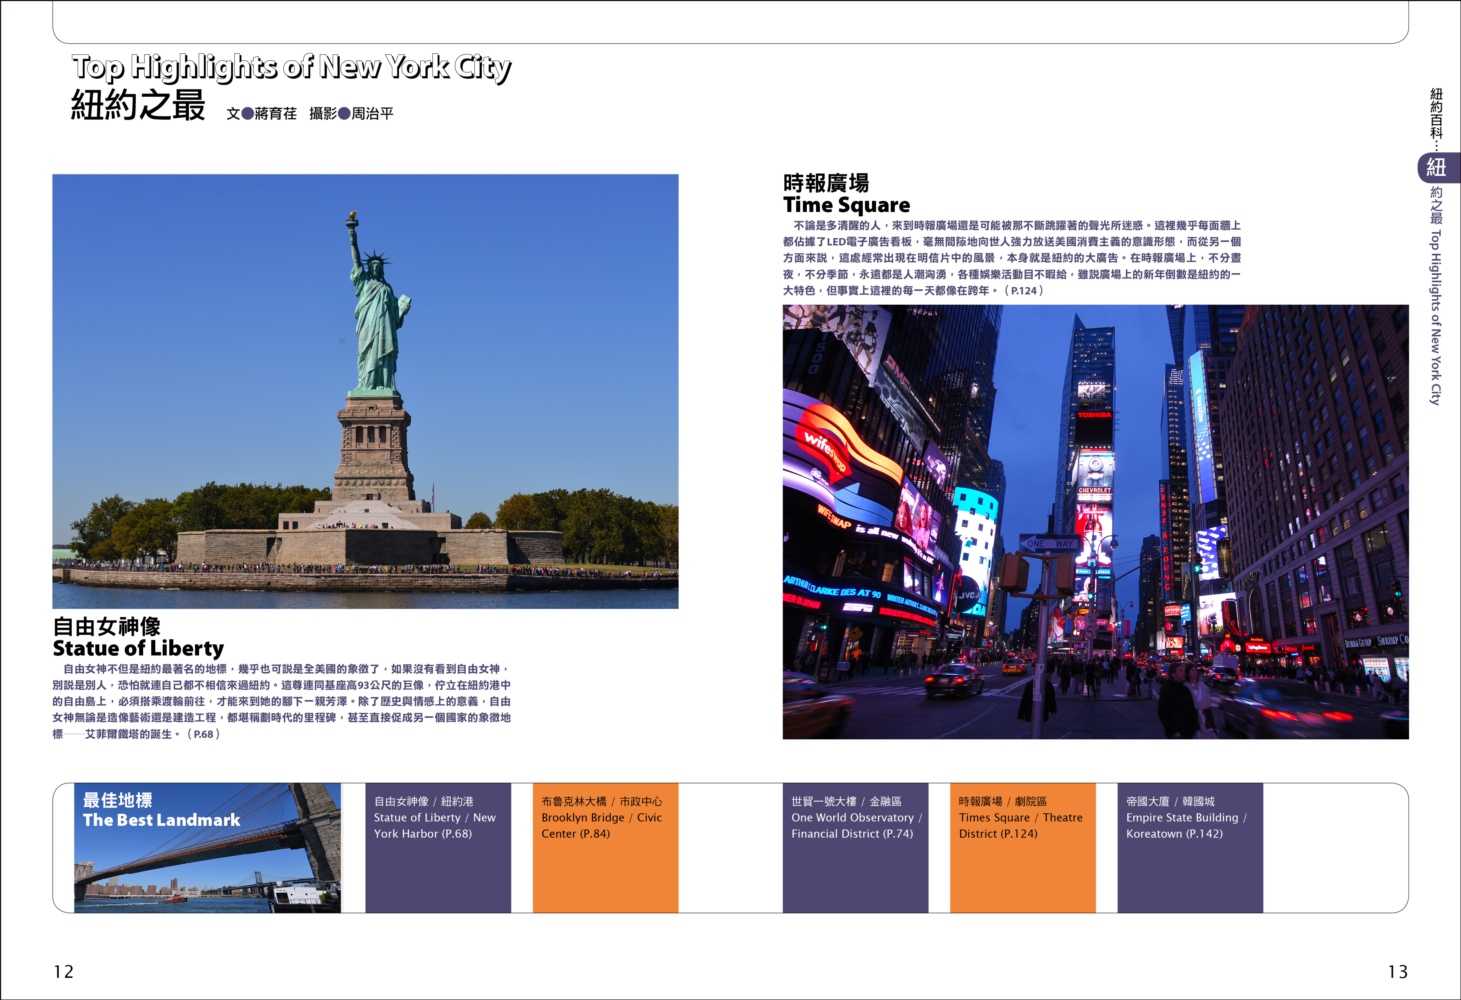Open the Statue of Liberty / New York Harbor box
Screen dimensions: 1461x1000
coord(438,847)
